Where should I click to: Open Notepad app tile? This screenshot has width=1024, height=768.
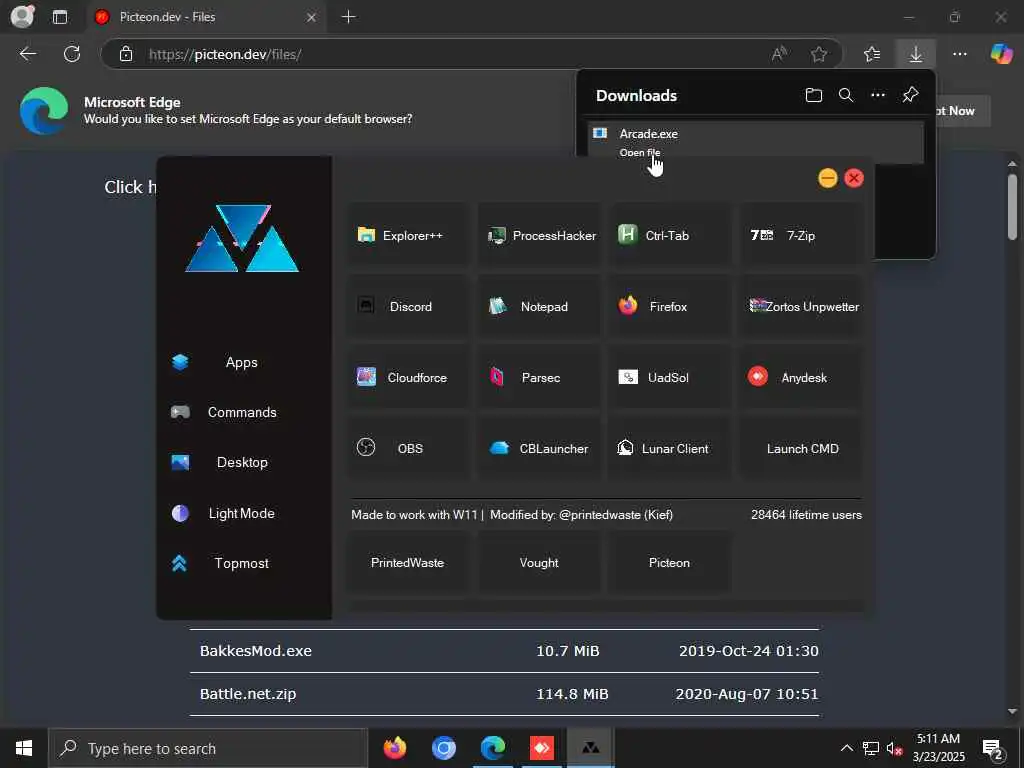[x=539, y=306]
